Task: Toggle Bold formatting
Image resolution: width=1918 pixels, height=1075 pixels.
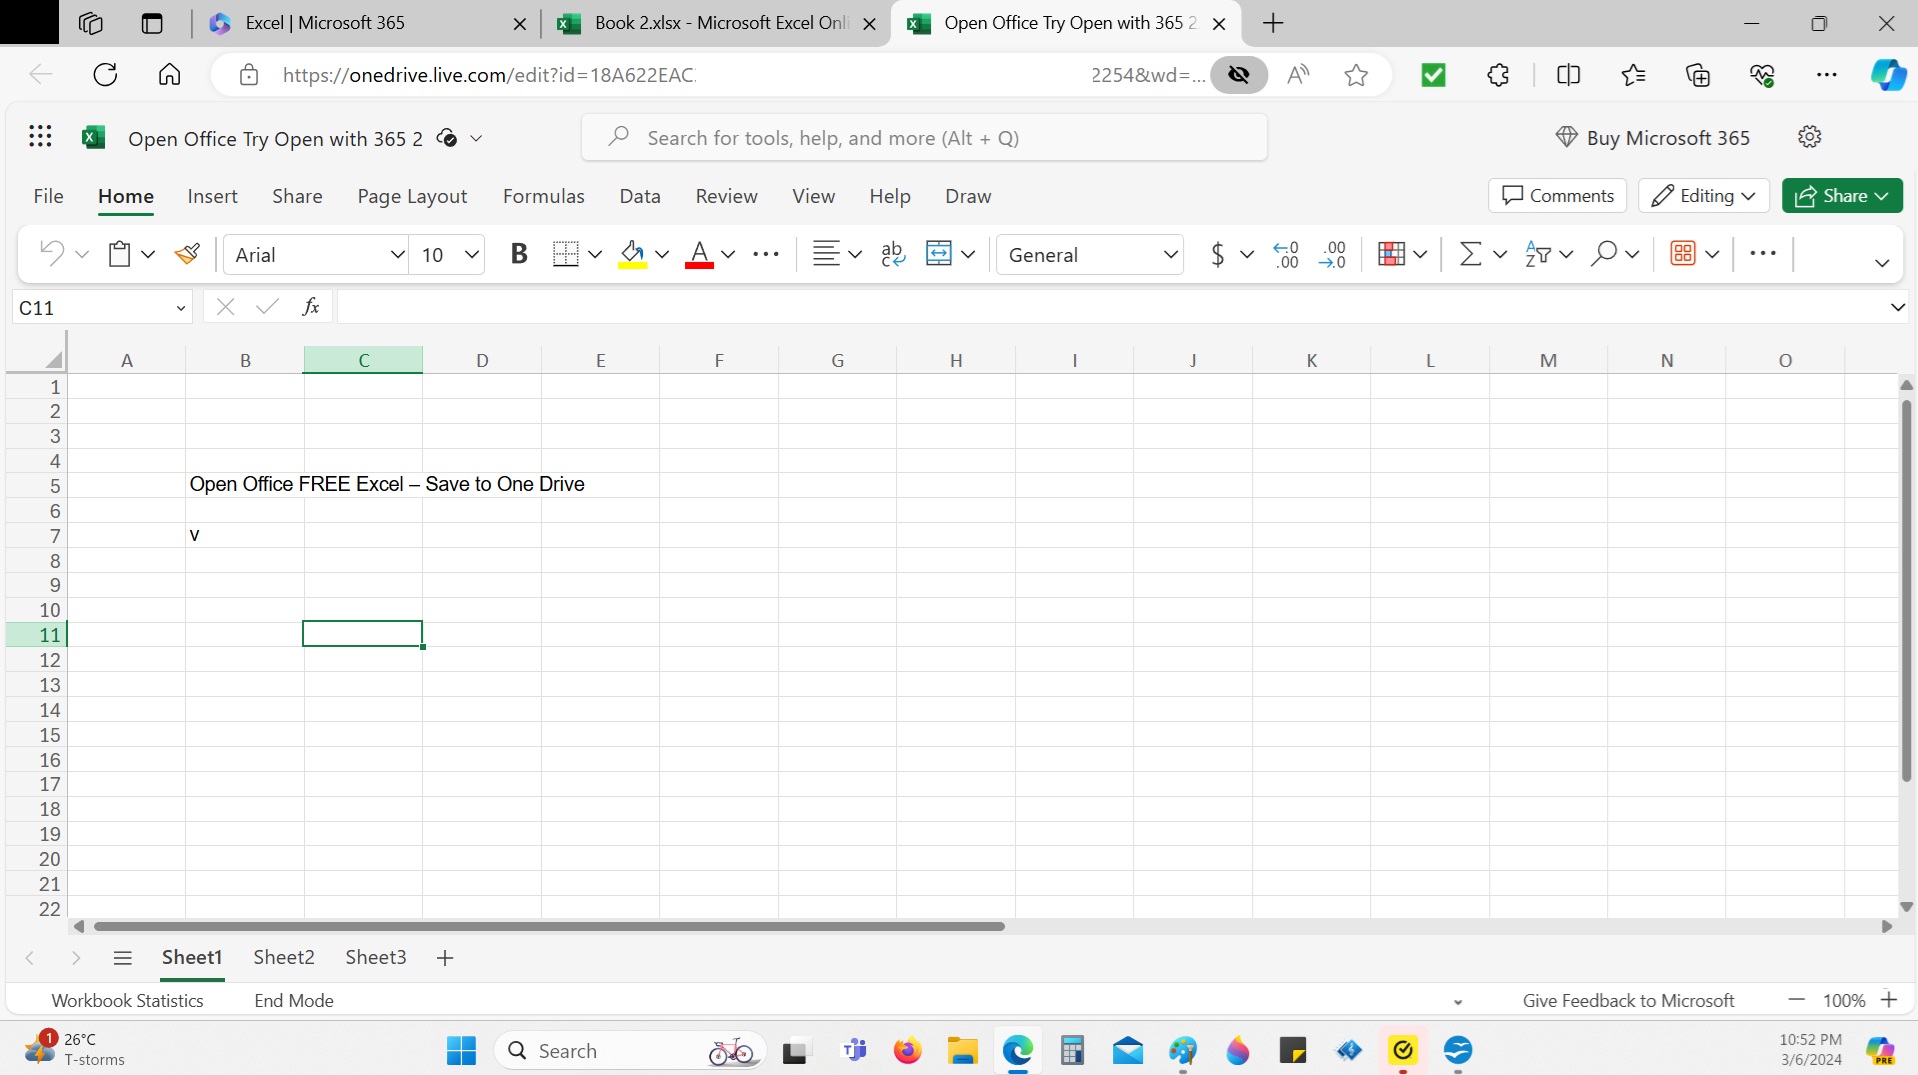Action: click(x=518, y=254)
